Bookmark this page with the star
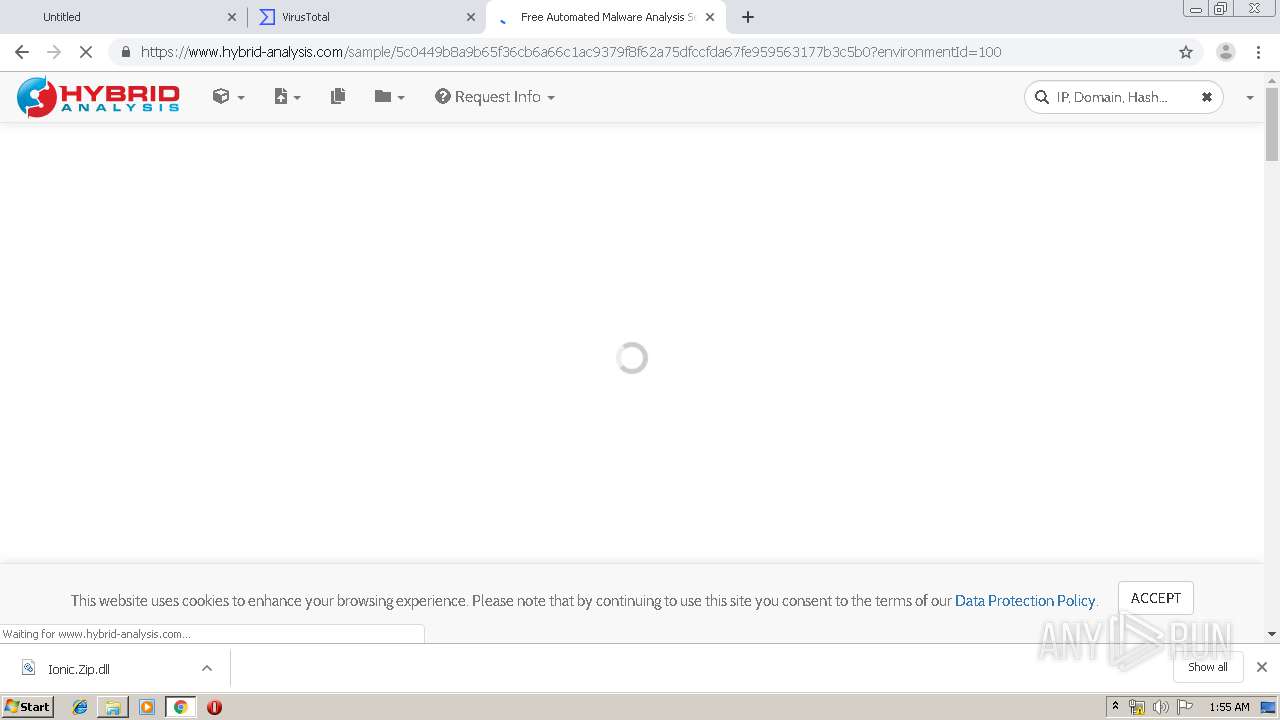1280x720 pixels. coord(1186,52)
